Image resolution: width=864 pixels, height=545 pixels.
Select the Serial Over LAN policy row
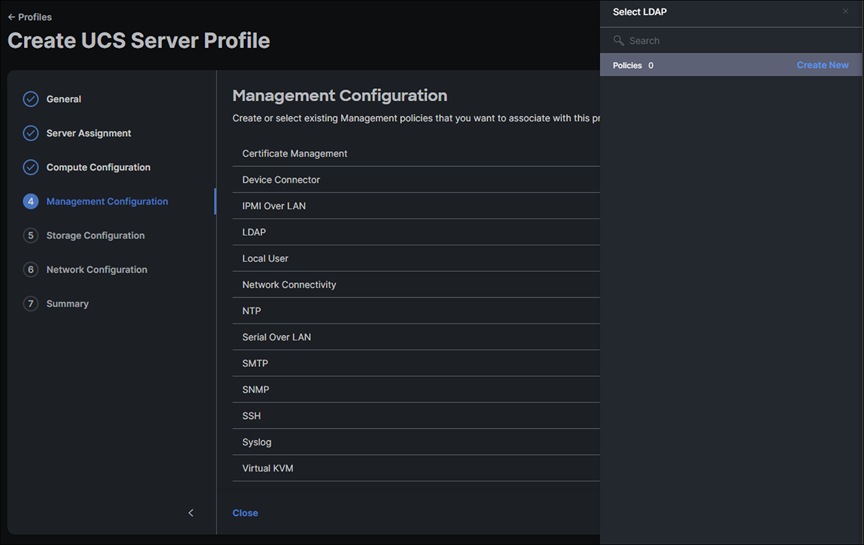click(x=416, y=337)
